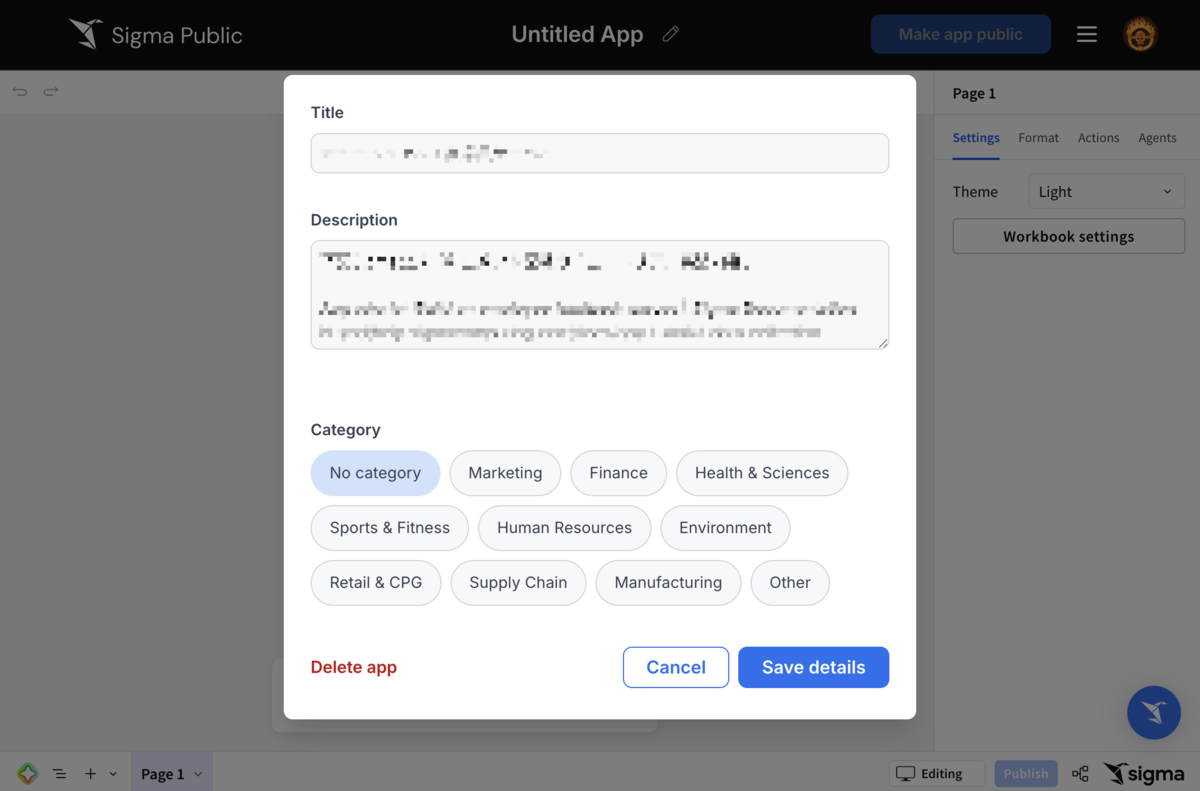Click the colorful diamond icon in bottom bar
Screen dimensions: 1200x791
[x=27, y=773]
